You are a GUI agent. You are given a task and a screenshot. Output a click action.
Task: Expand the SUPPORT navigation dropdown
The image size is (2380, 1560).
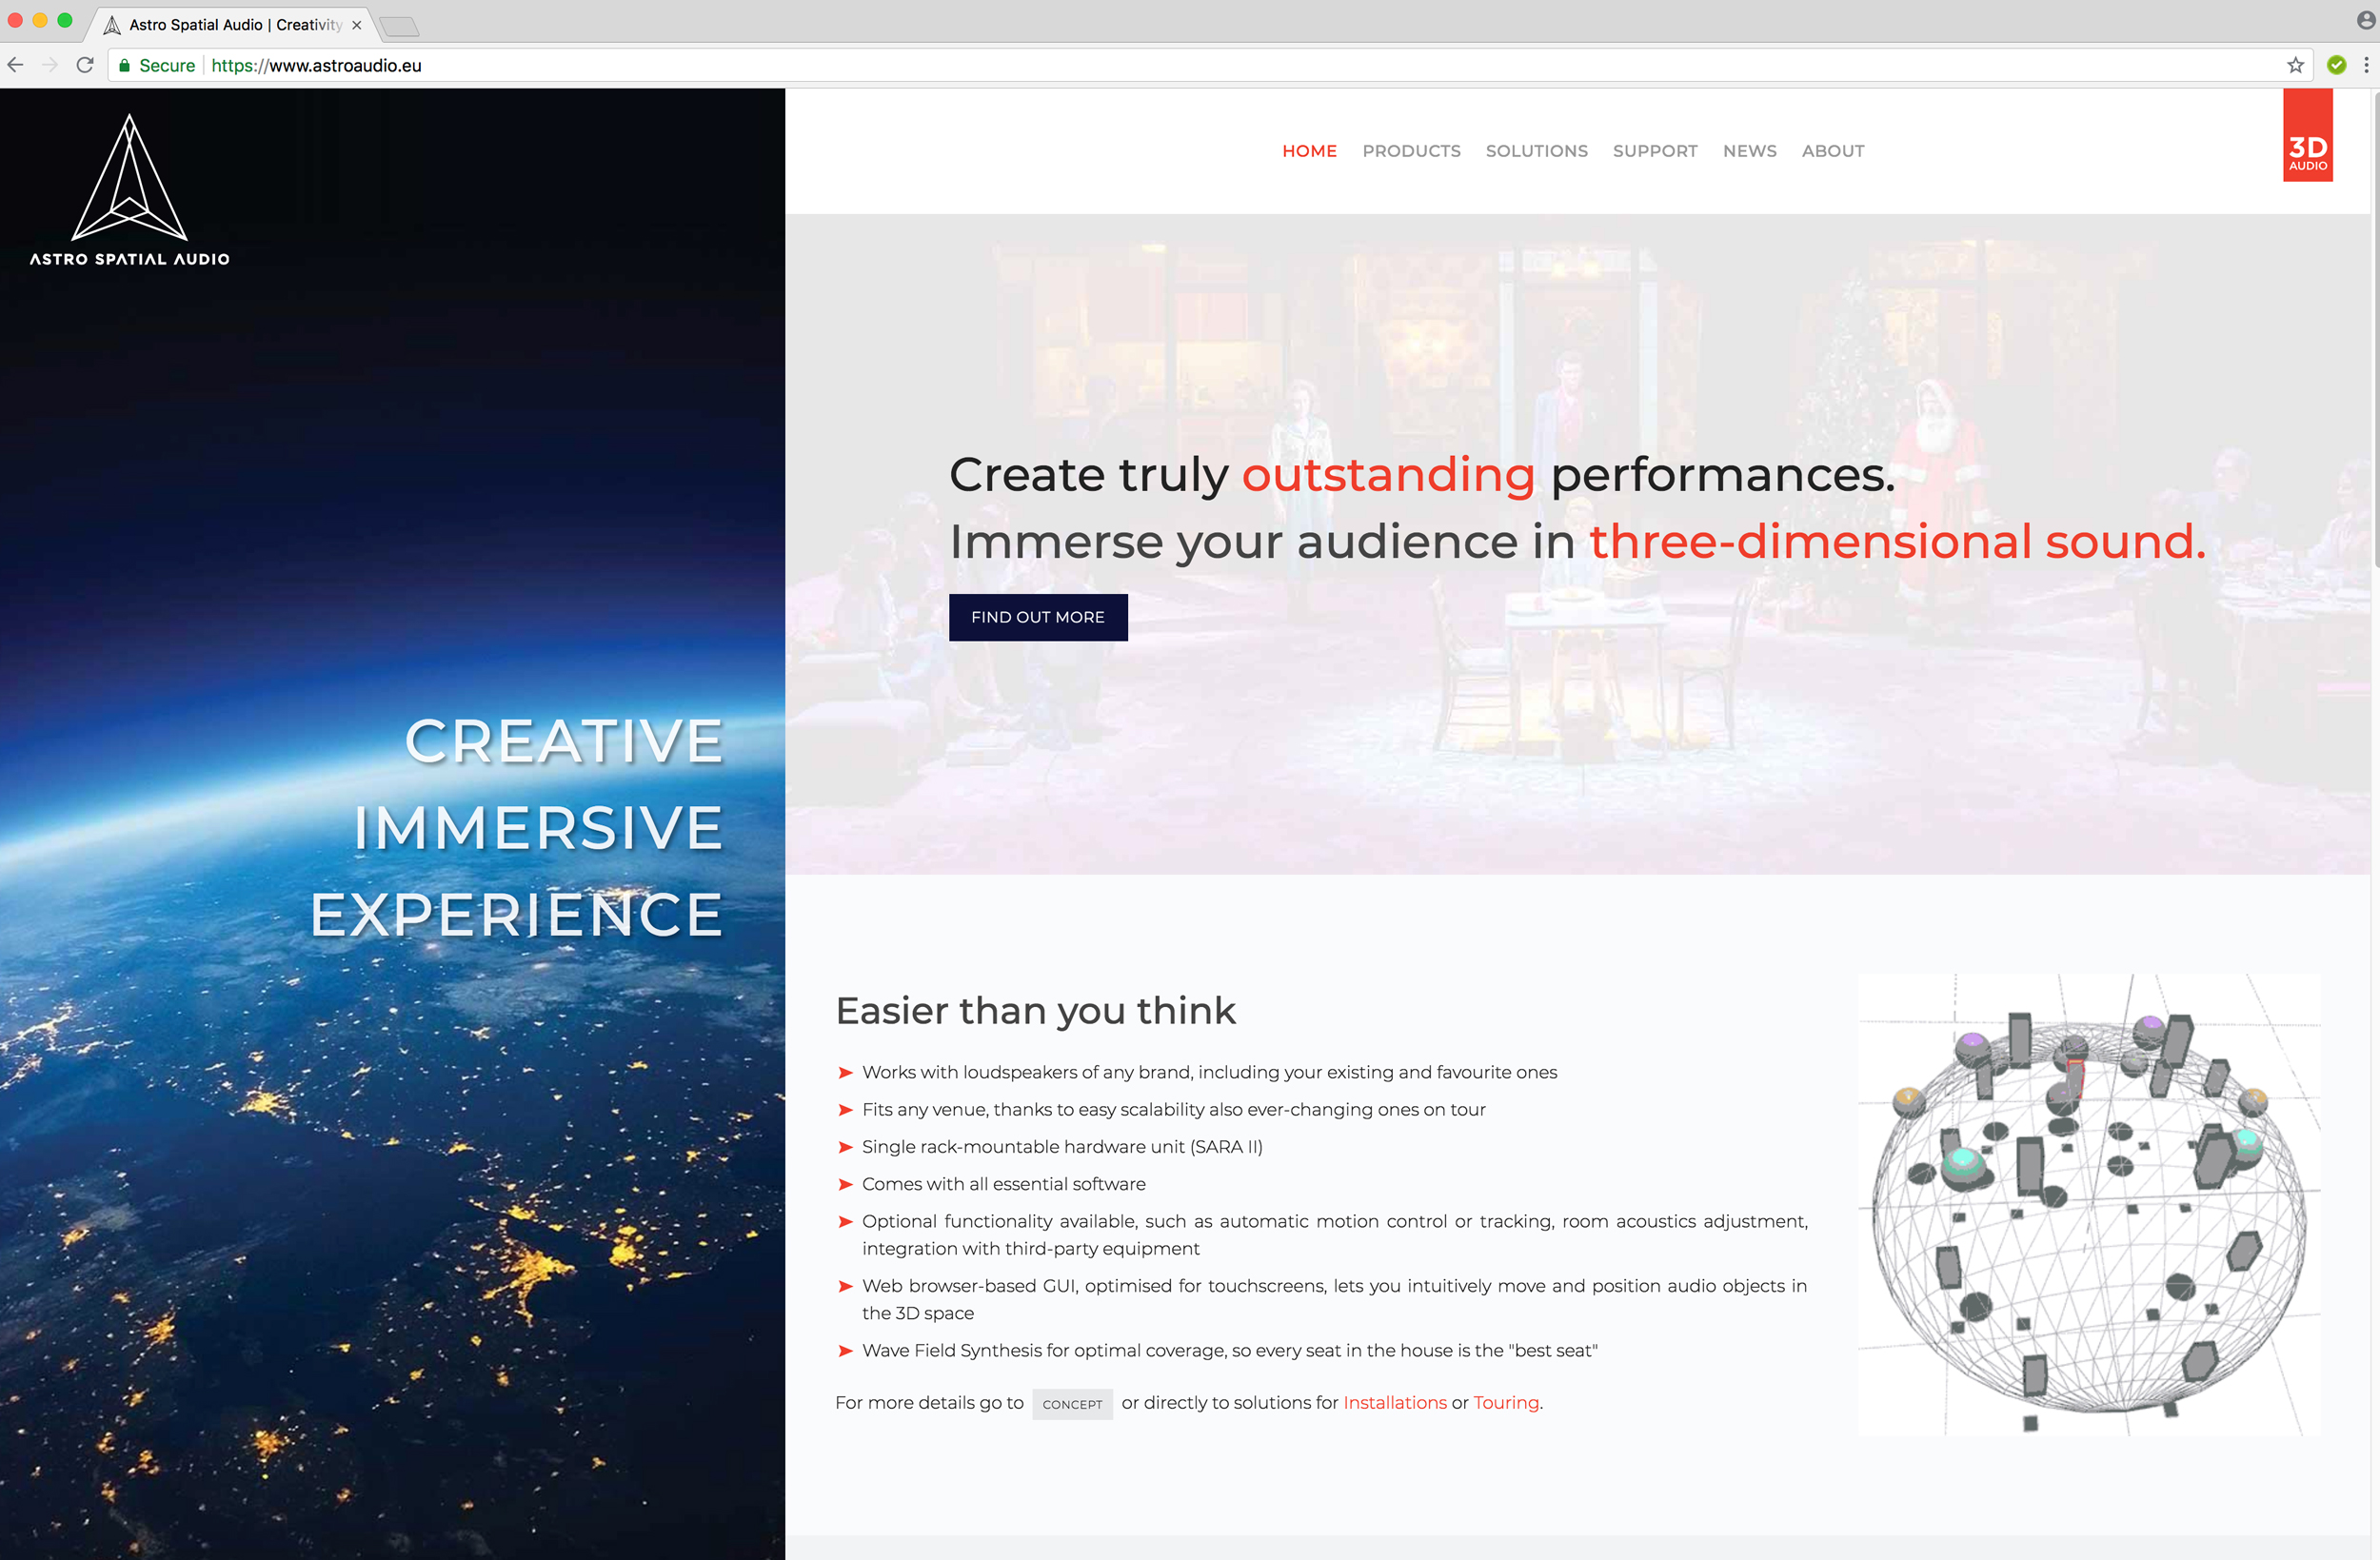(x=1654, y=149)
